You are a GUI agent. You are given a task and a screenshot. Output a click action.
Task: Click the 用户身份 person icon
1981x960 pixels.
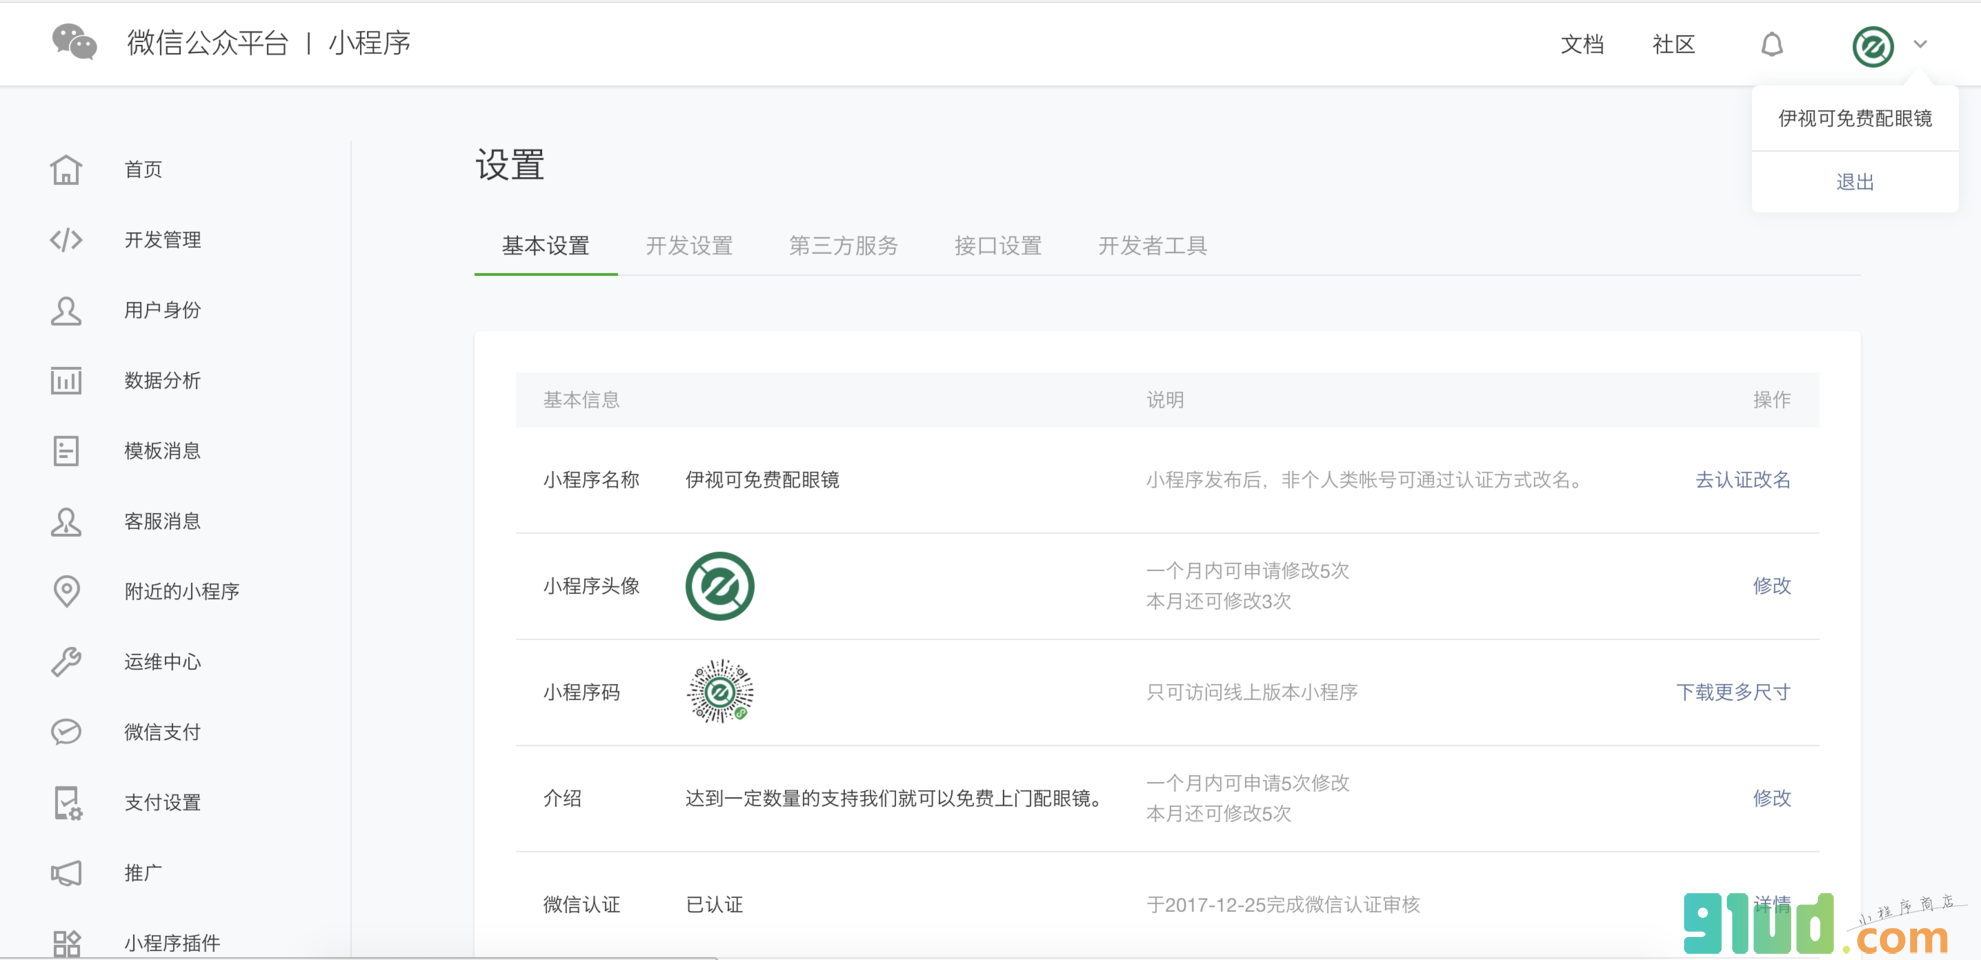pyautogui.click(x=66, y=311)
